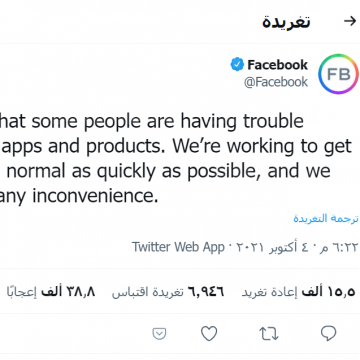Like the tweet with the heart icon

click(x=209, y=333)
